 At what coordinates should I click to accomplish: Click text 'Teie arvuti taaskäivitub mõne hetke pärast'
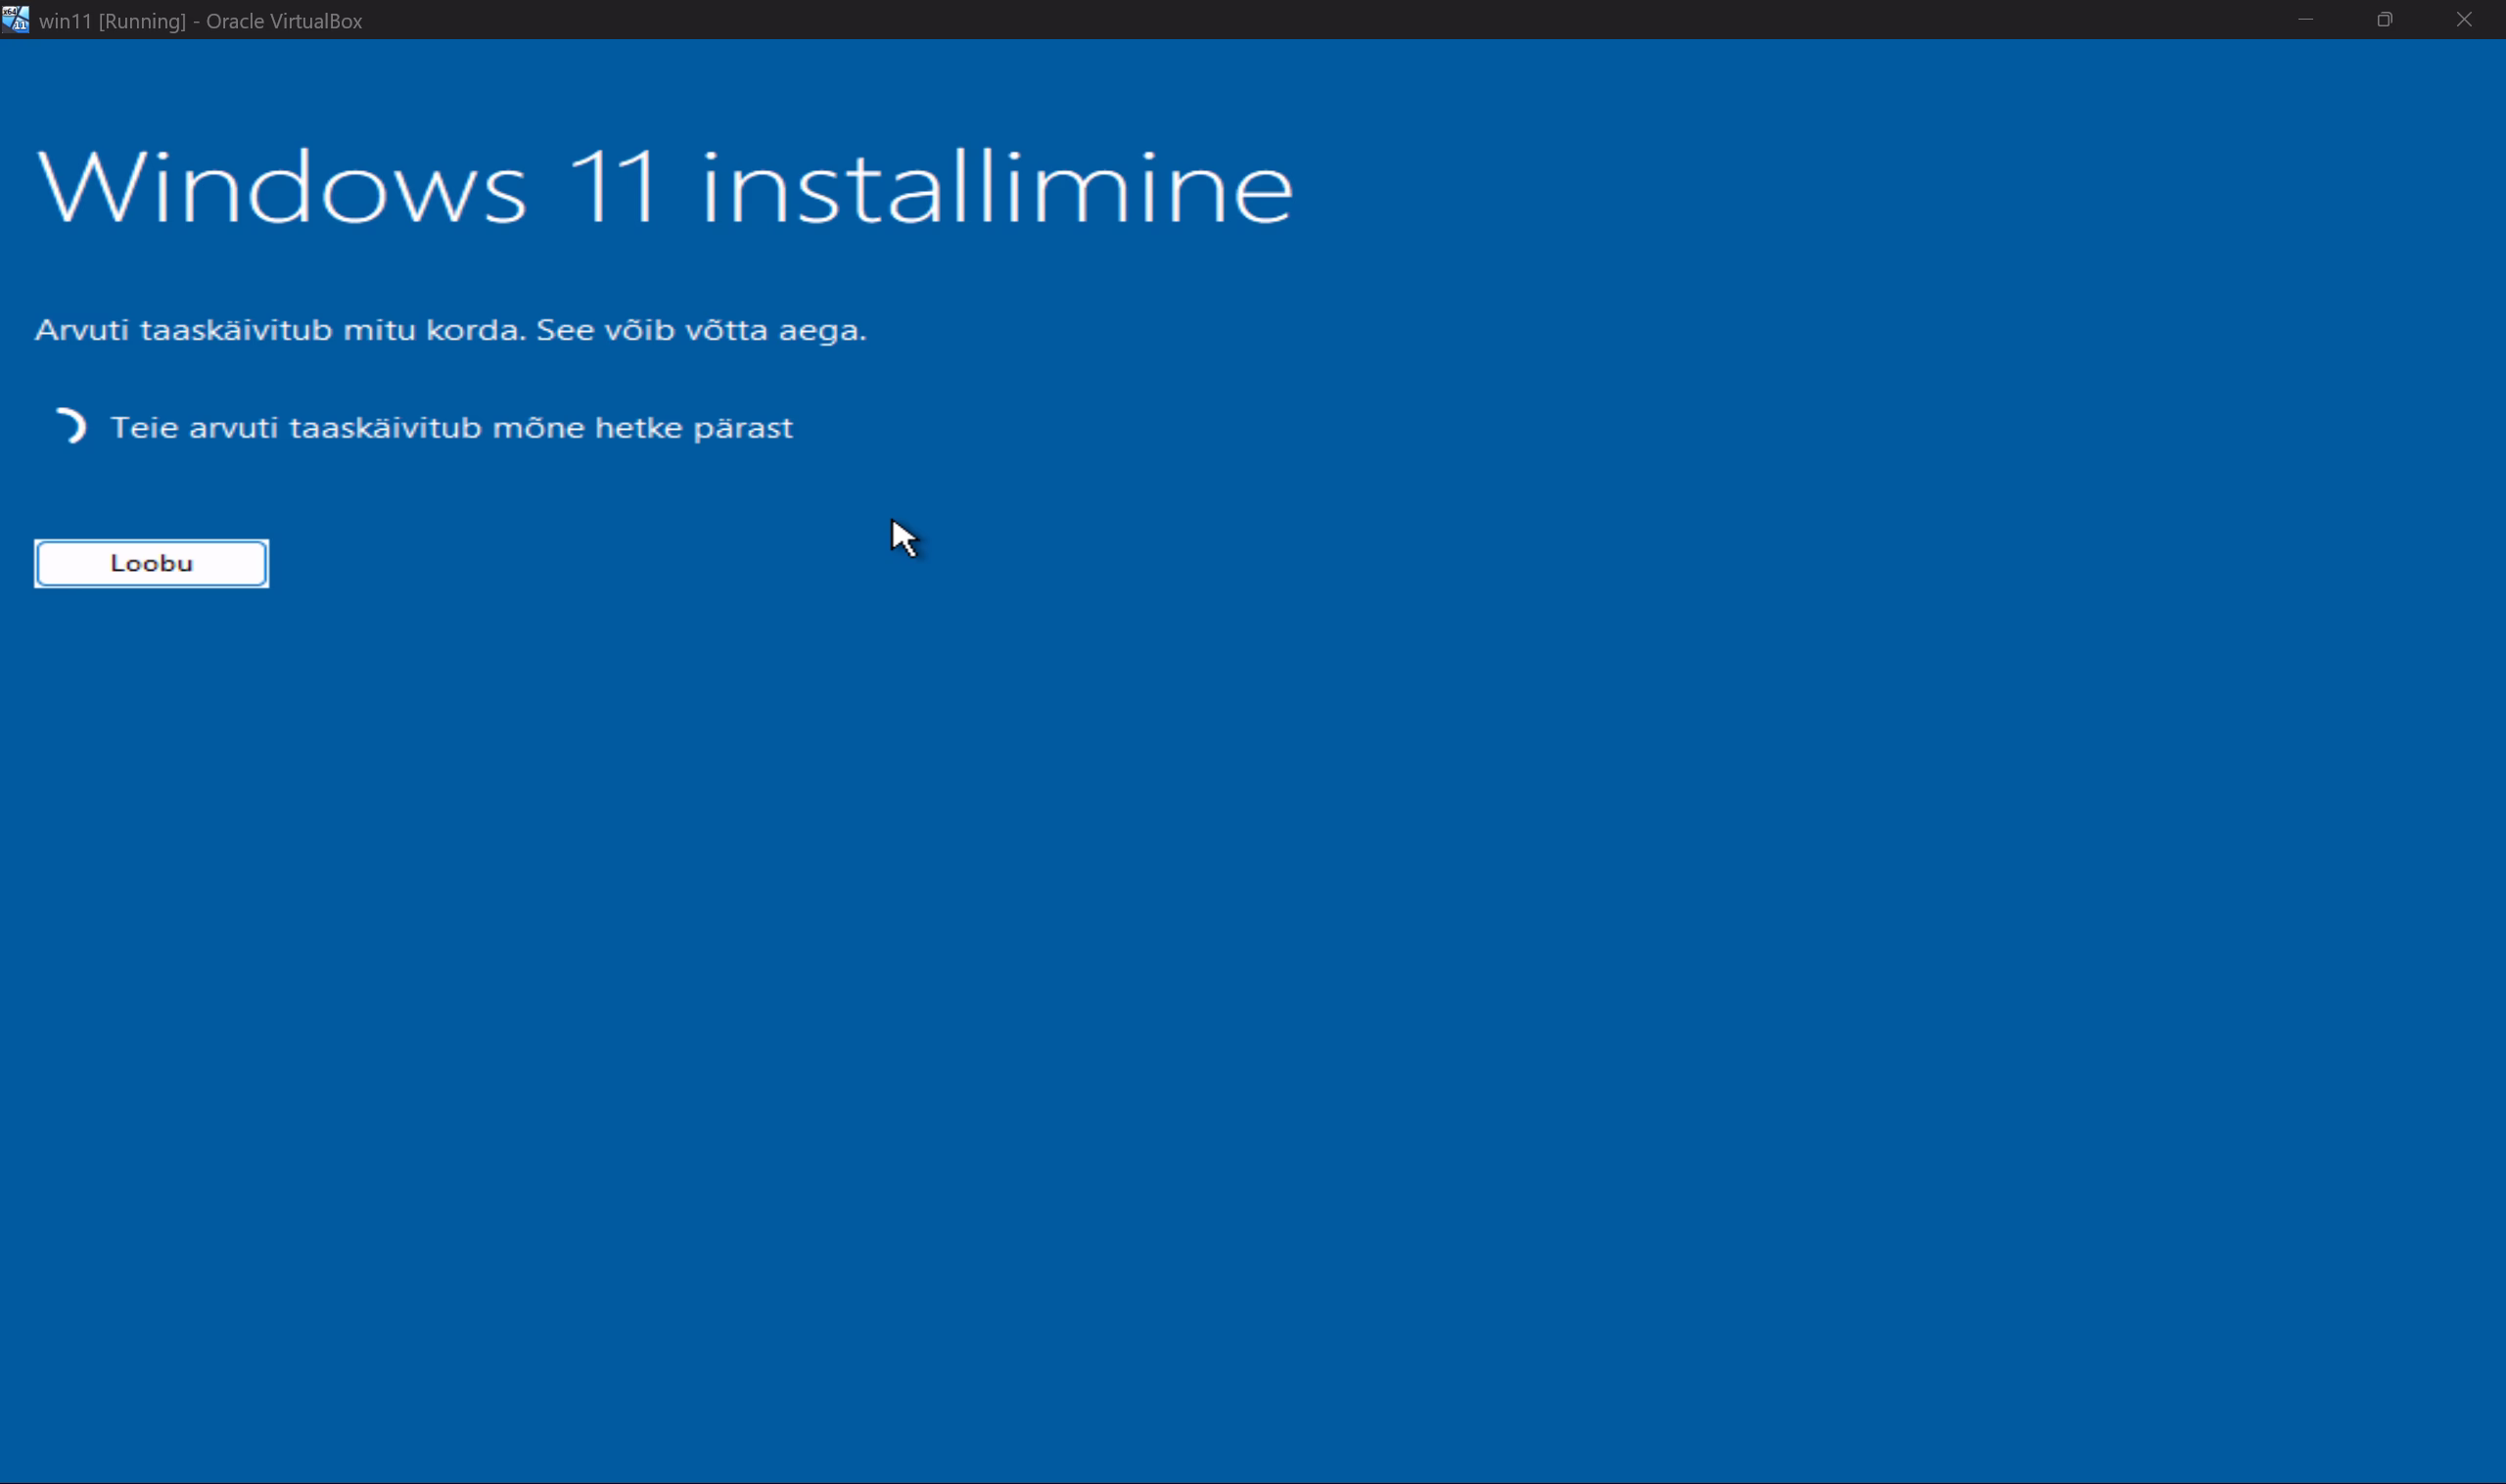(x=451, y=428)
